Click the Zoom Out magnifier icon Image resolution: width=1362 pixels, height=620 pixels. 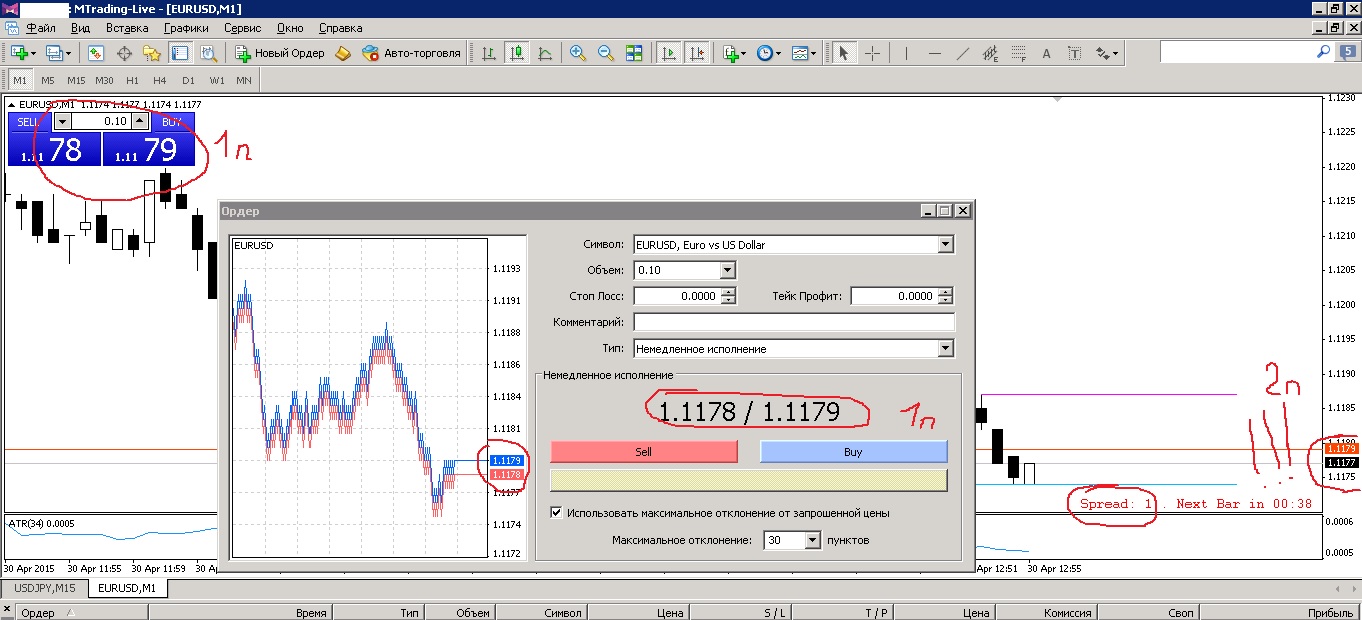click(x=606, y=53)
